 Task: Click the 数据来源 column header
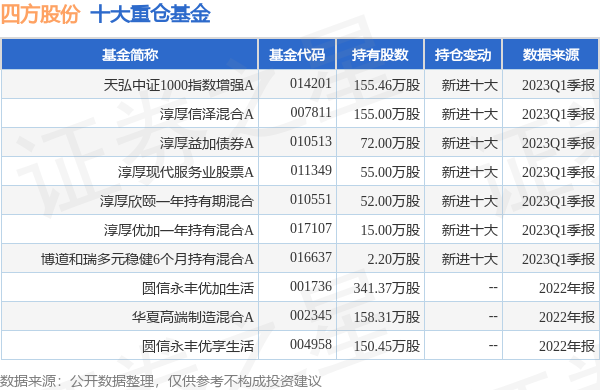click(x=551, y=55)
